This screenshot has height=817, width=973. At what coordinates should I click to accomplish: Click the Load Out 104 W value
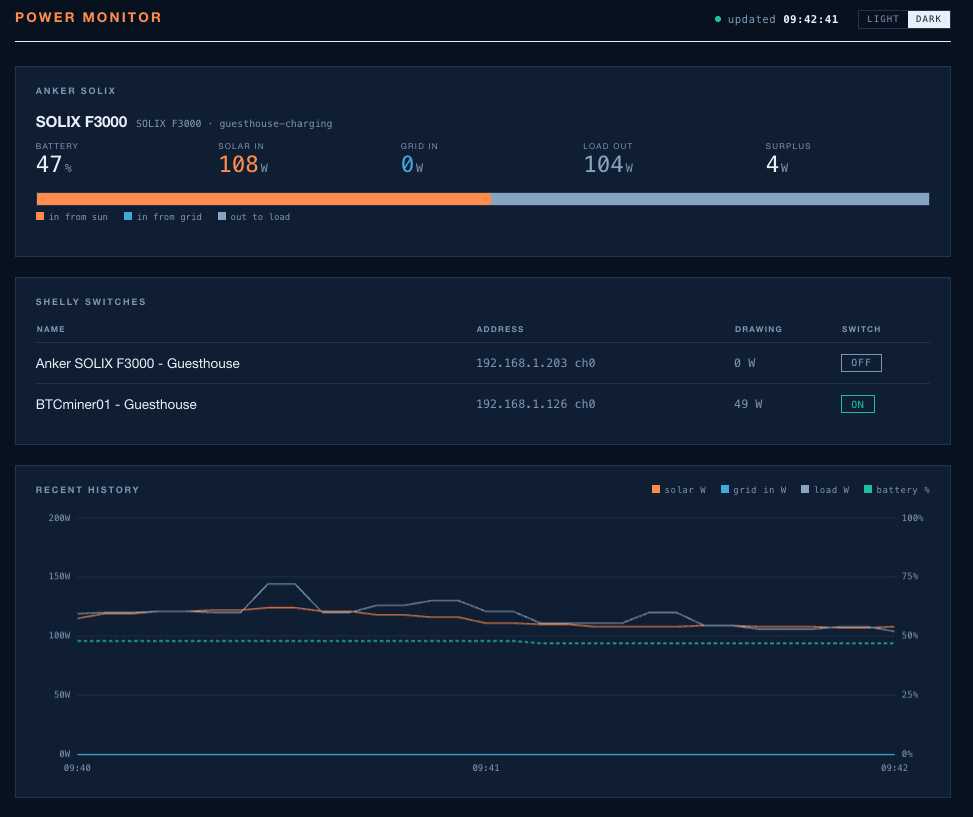tap(608, 164)
